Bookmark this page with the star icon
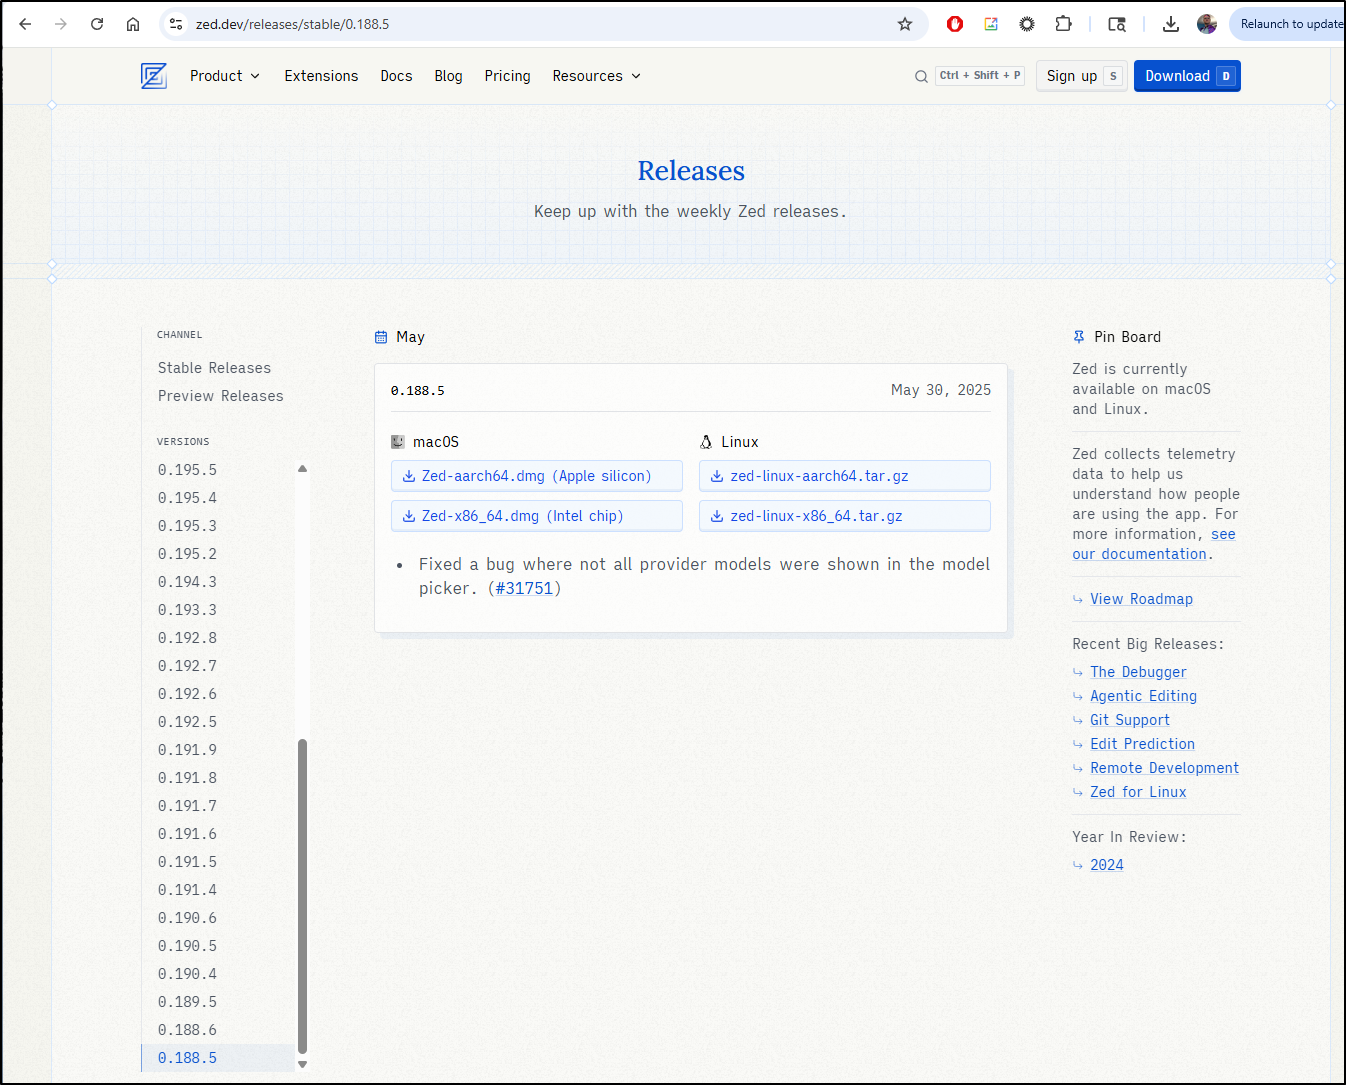Viewport: 1346px width, 1085px height. point(905,24)
